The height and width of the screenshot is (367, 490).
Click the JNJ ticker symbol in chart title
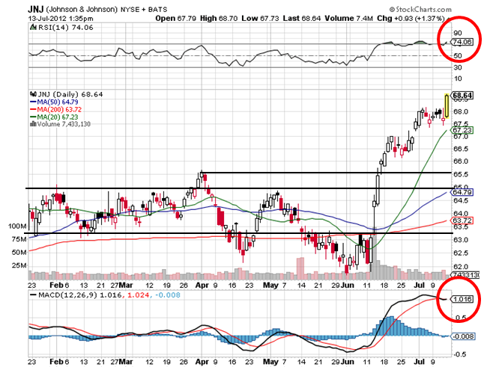coord(36,9)
